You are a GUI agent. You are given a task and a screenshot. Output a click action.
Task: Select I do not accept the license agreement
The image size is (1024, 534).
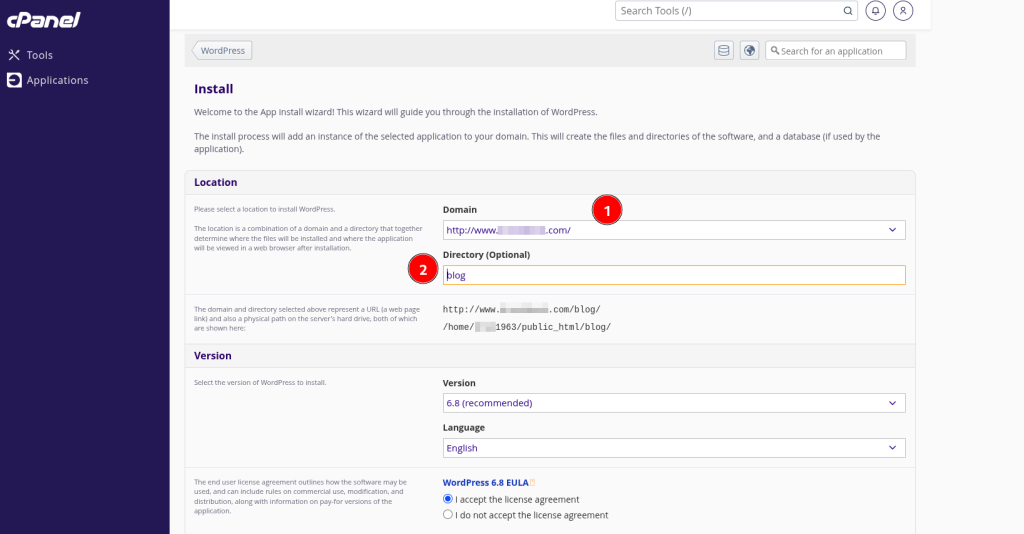pyautogui.click(x=447, y=514)
